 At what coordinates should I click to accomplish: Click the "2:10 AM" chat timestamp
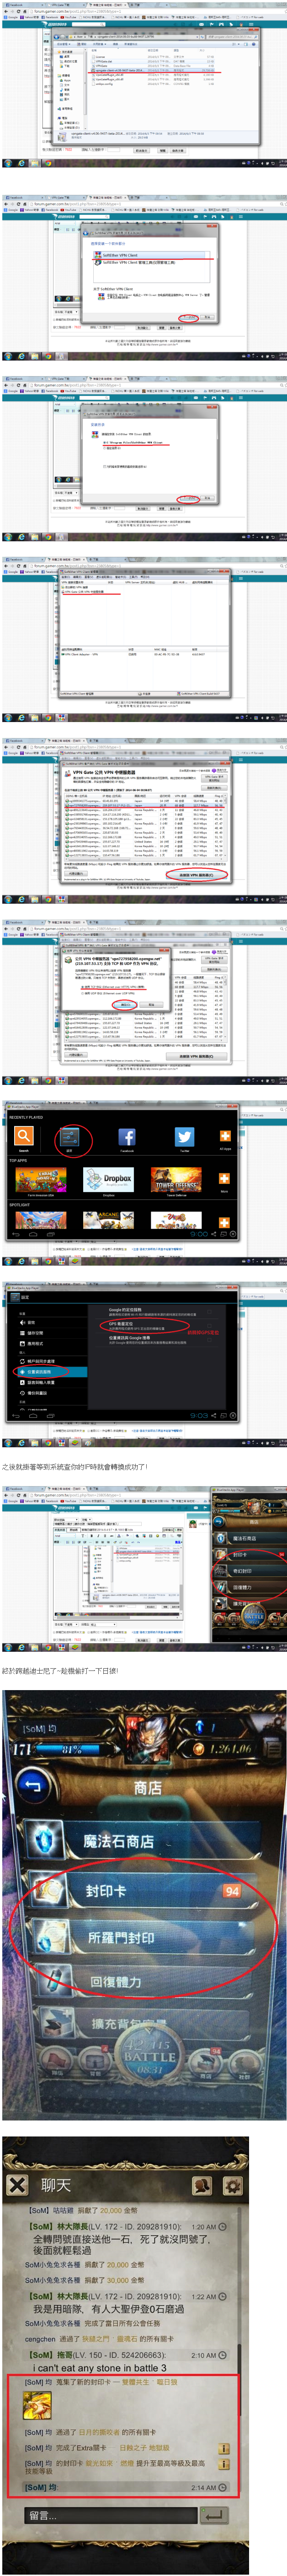tap(203, 2355)
